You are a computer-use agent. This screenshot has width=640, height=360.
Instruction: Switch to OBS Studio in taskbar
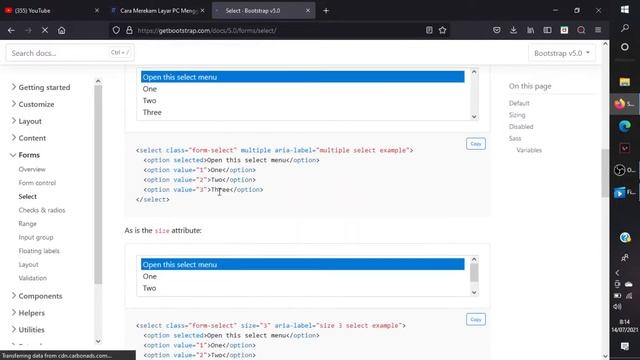(x=625, y=170)
